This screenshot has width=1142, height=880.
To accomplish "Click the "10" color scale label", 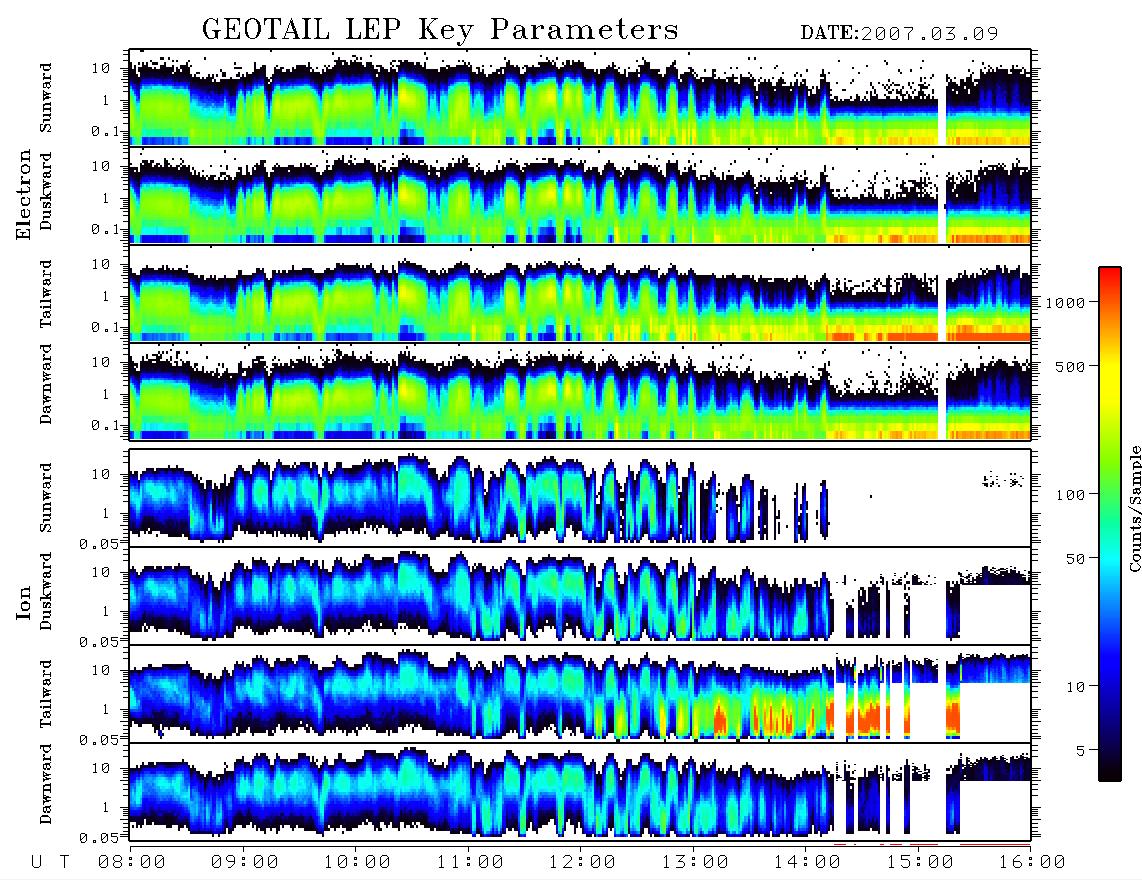I will click(x=1076, y=687).
